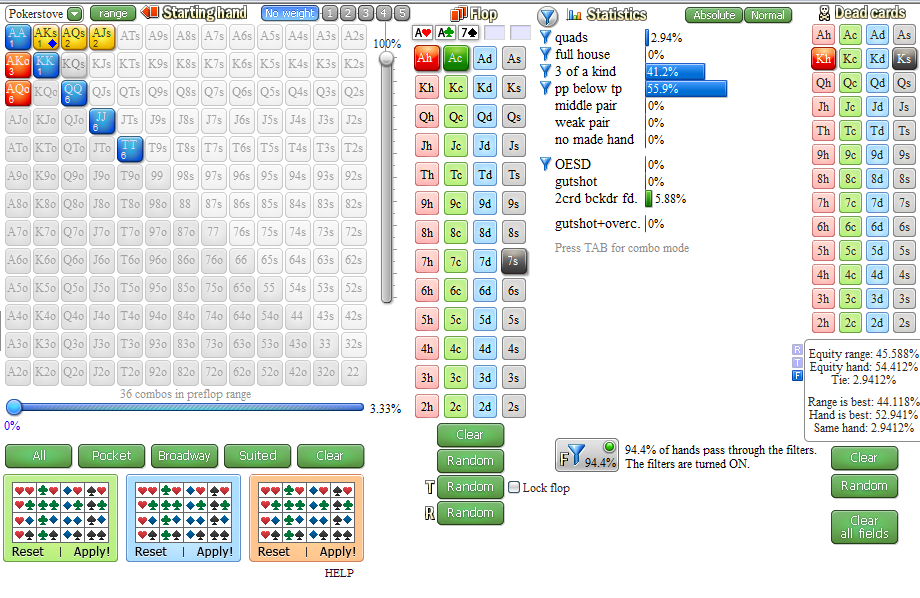Click the green range button
Screen dimensions: 920x598
click(113, 13)
